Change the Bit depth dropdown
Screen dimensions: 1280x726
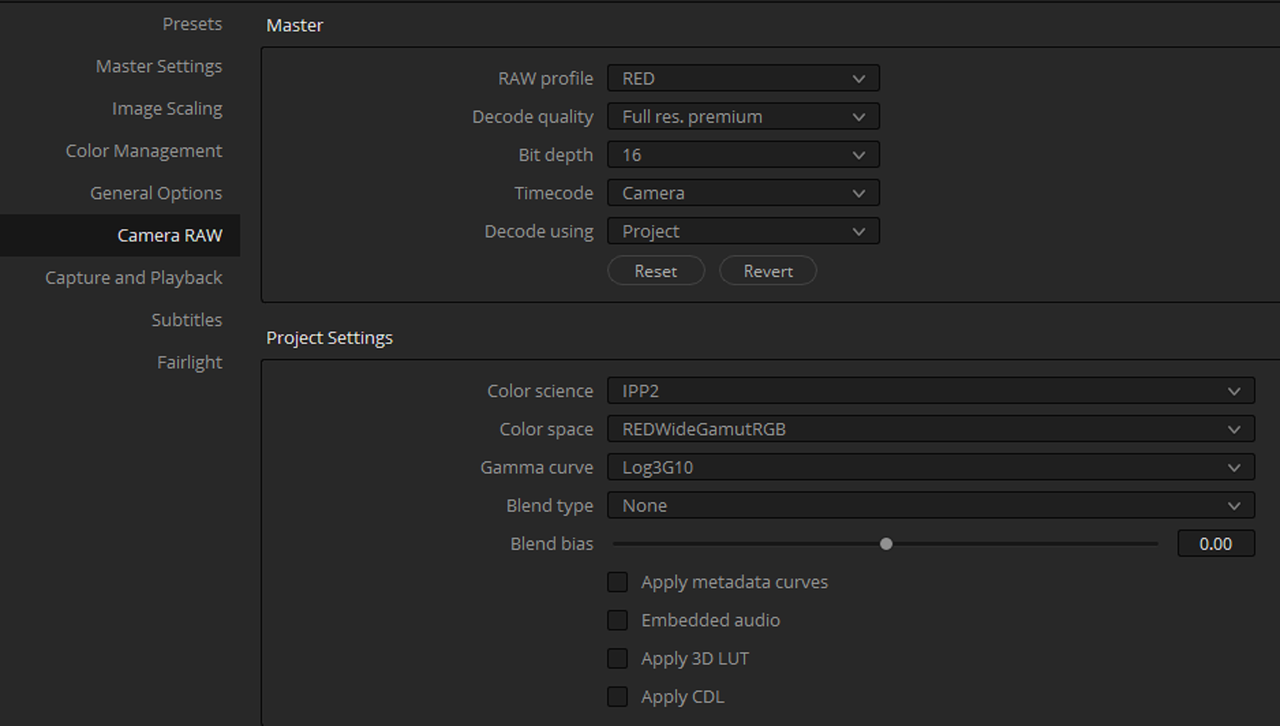[x=744, y=155]
